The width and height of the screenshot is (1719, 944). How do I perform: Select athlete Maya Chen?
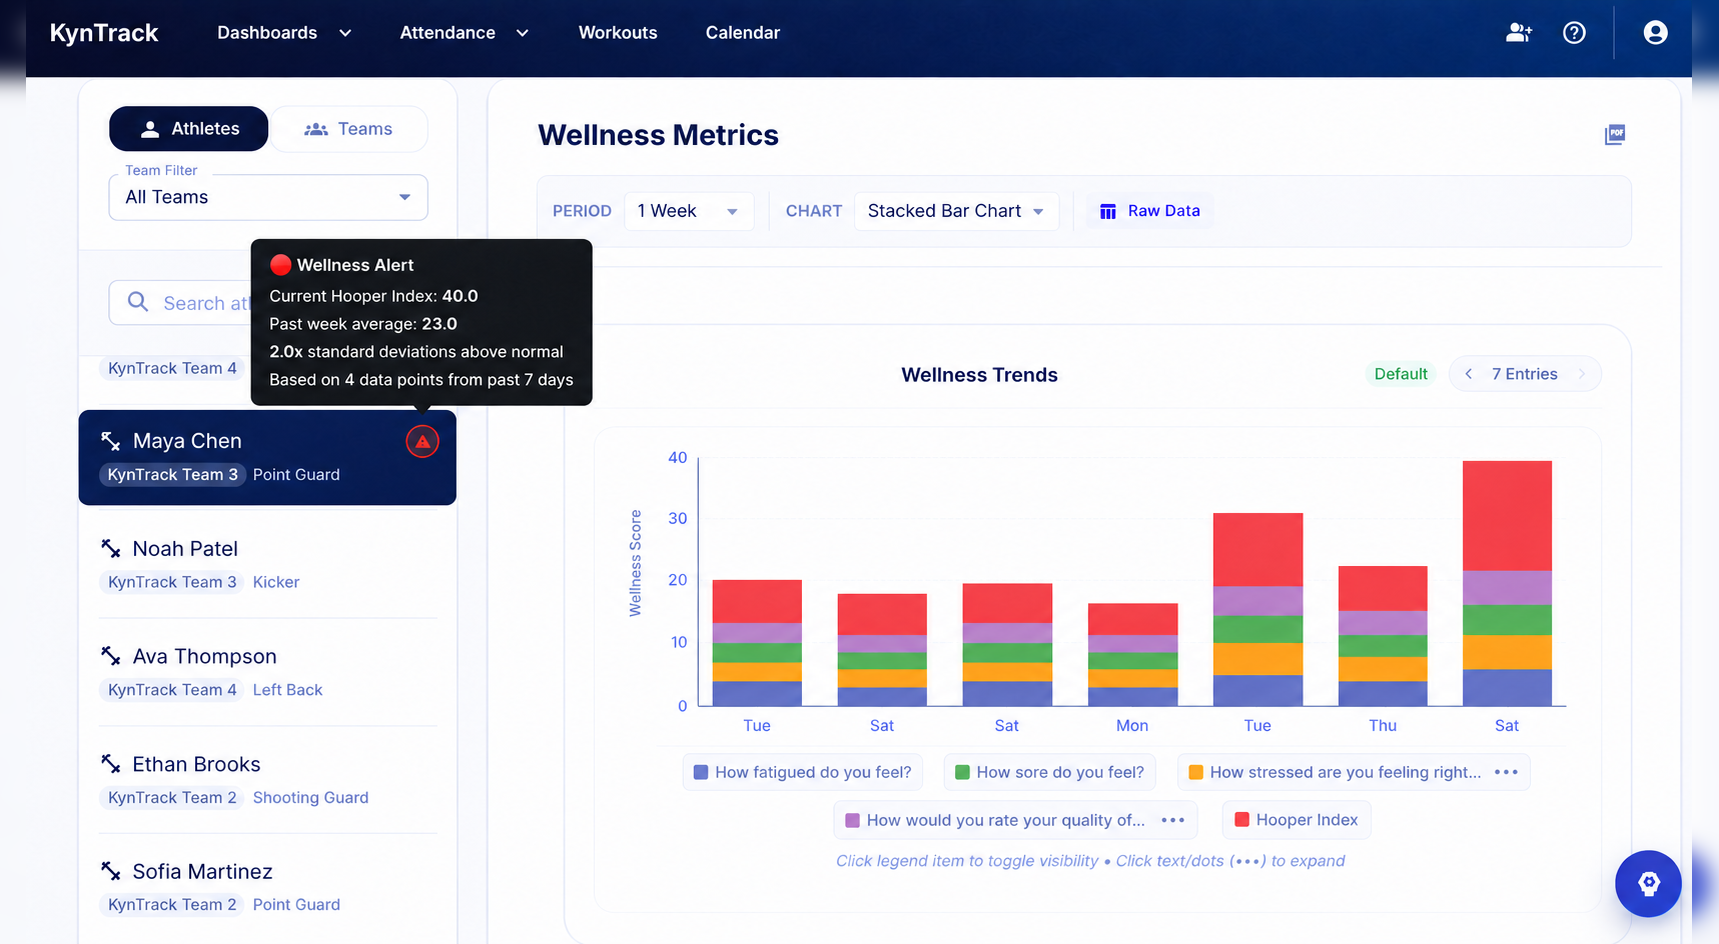pyautogui.click(x=268, y=457)
